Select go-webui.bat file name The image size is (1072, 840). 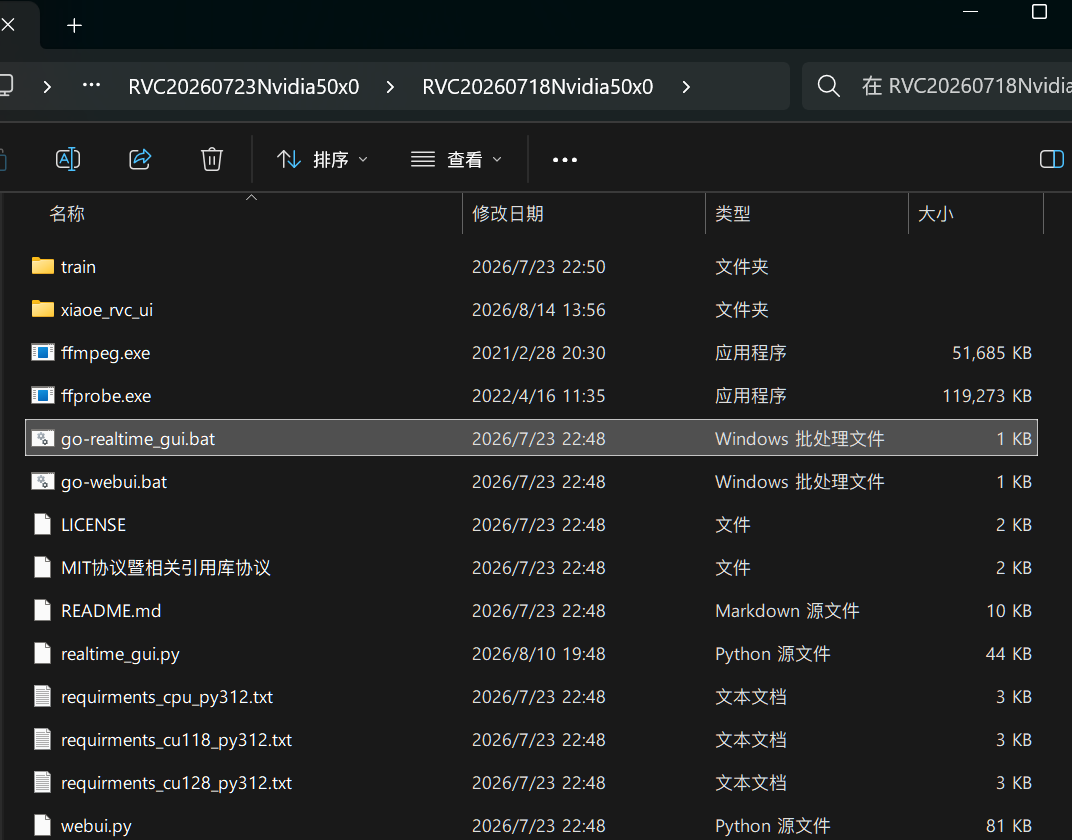(113, 483)
